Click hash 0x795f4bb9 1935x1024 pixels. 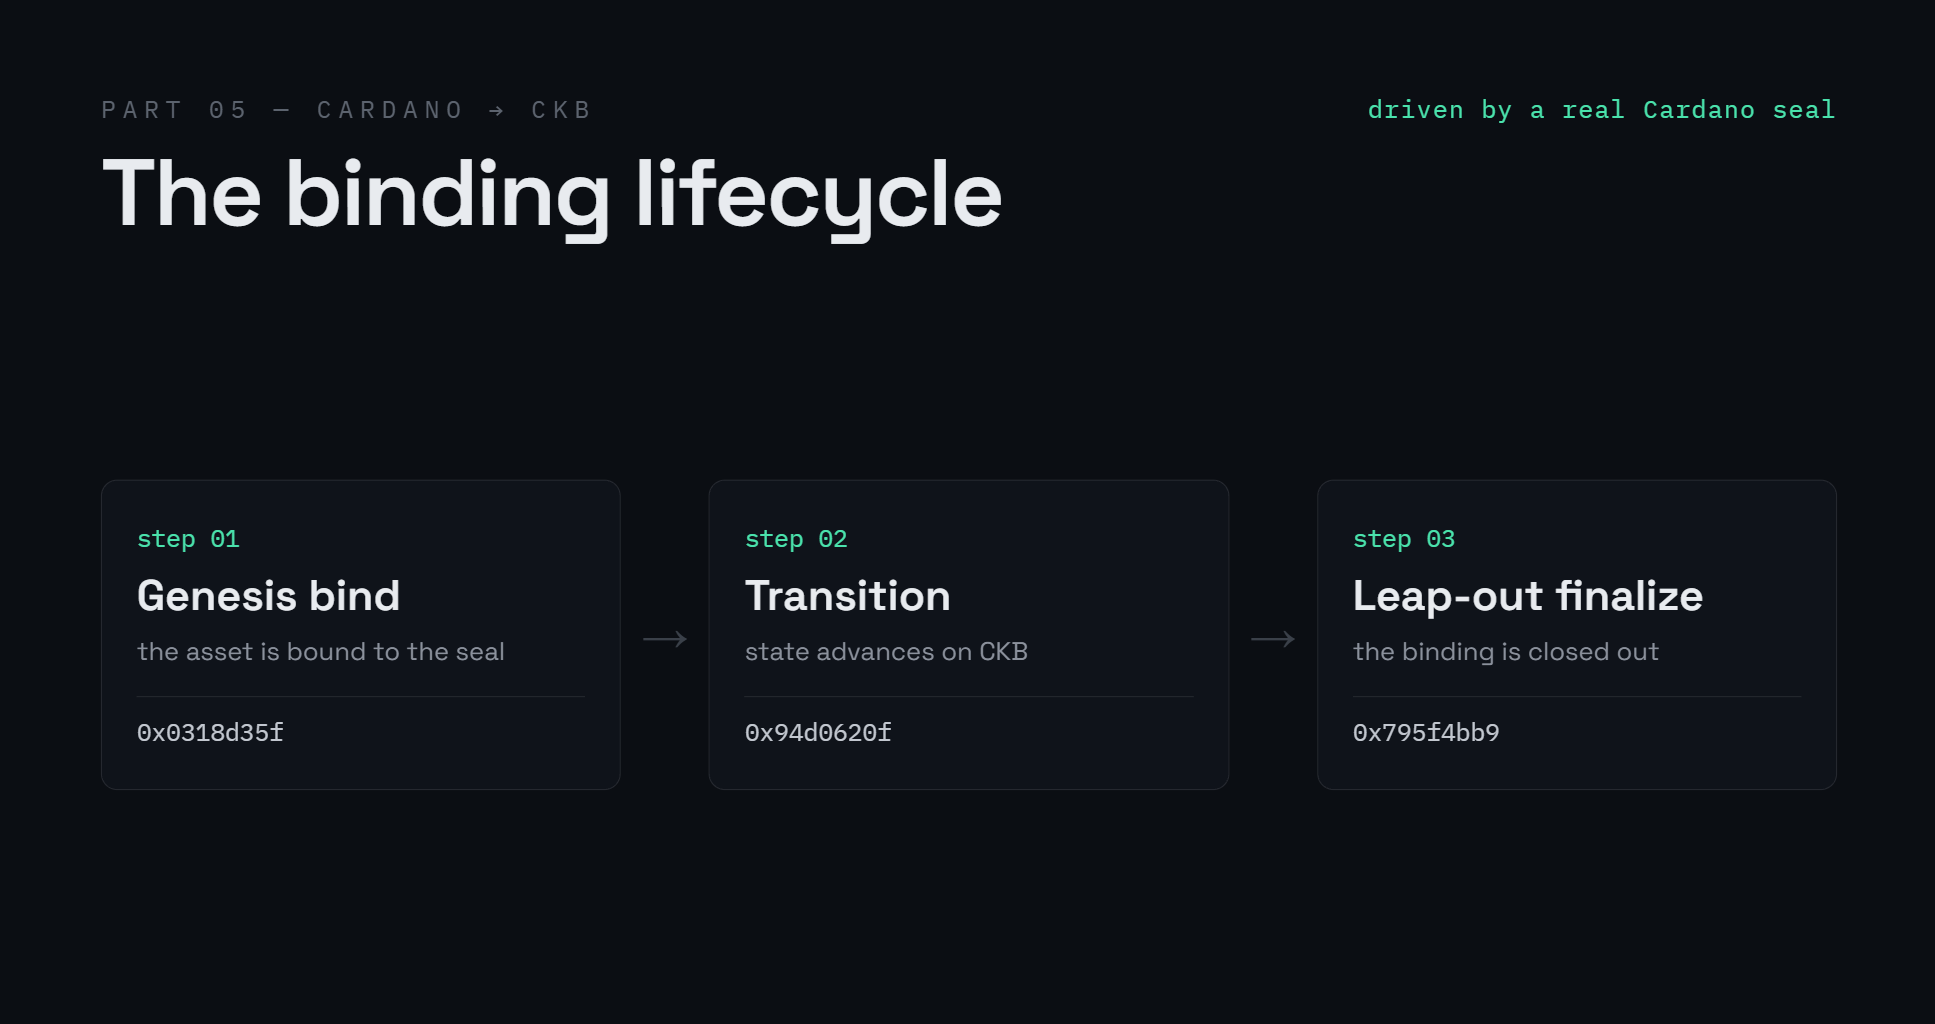[1426, 733]
